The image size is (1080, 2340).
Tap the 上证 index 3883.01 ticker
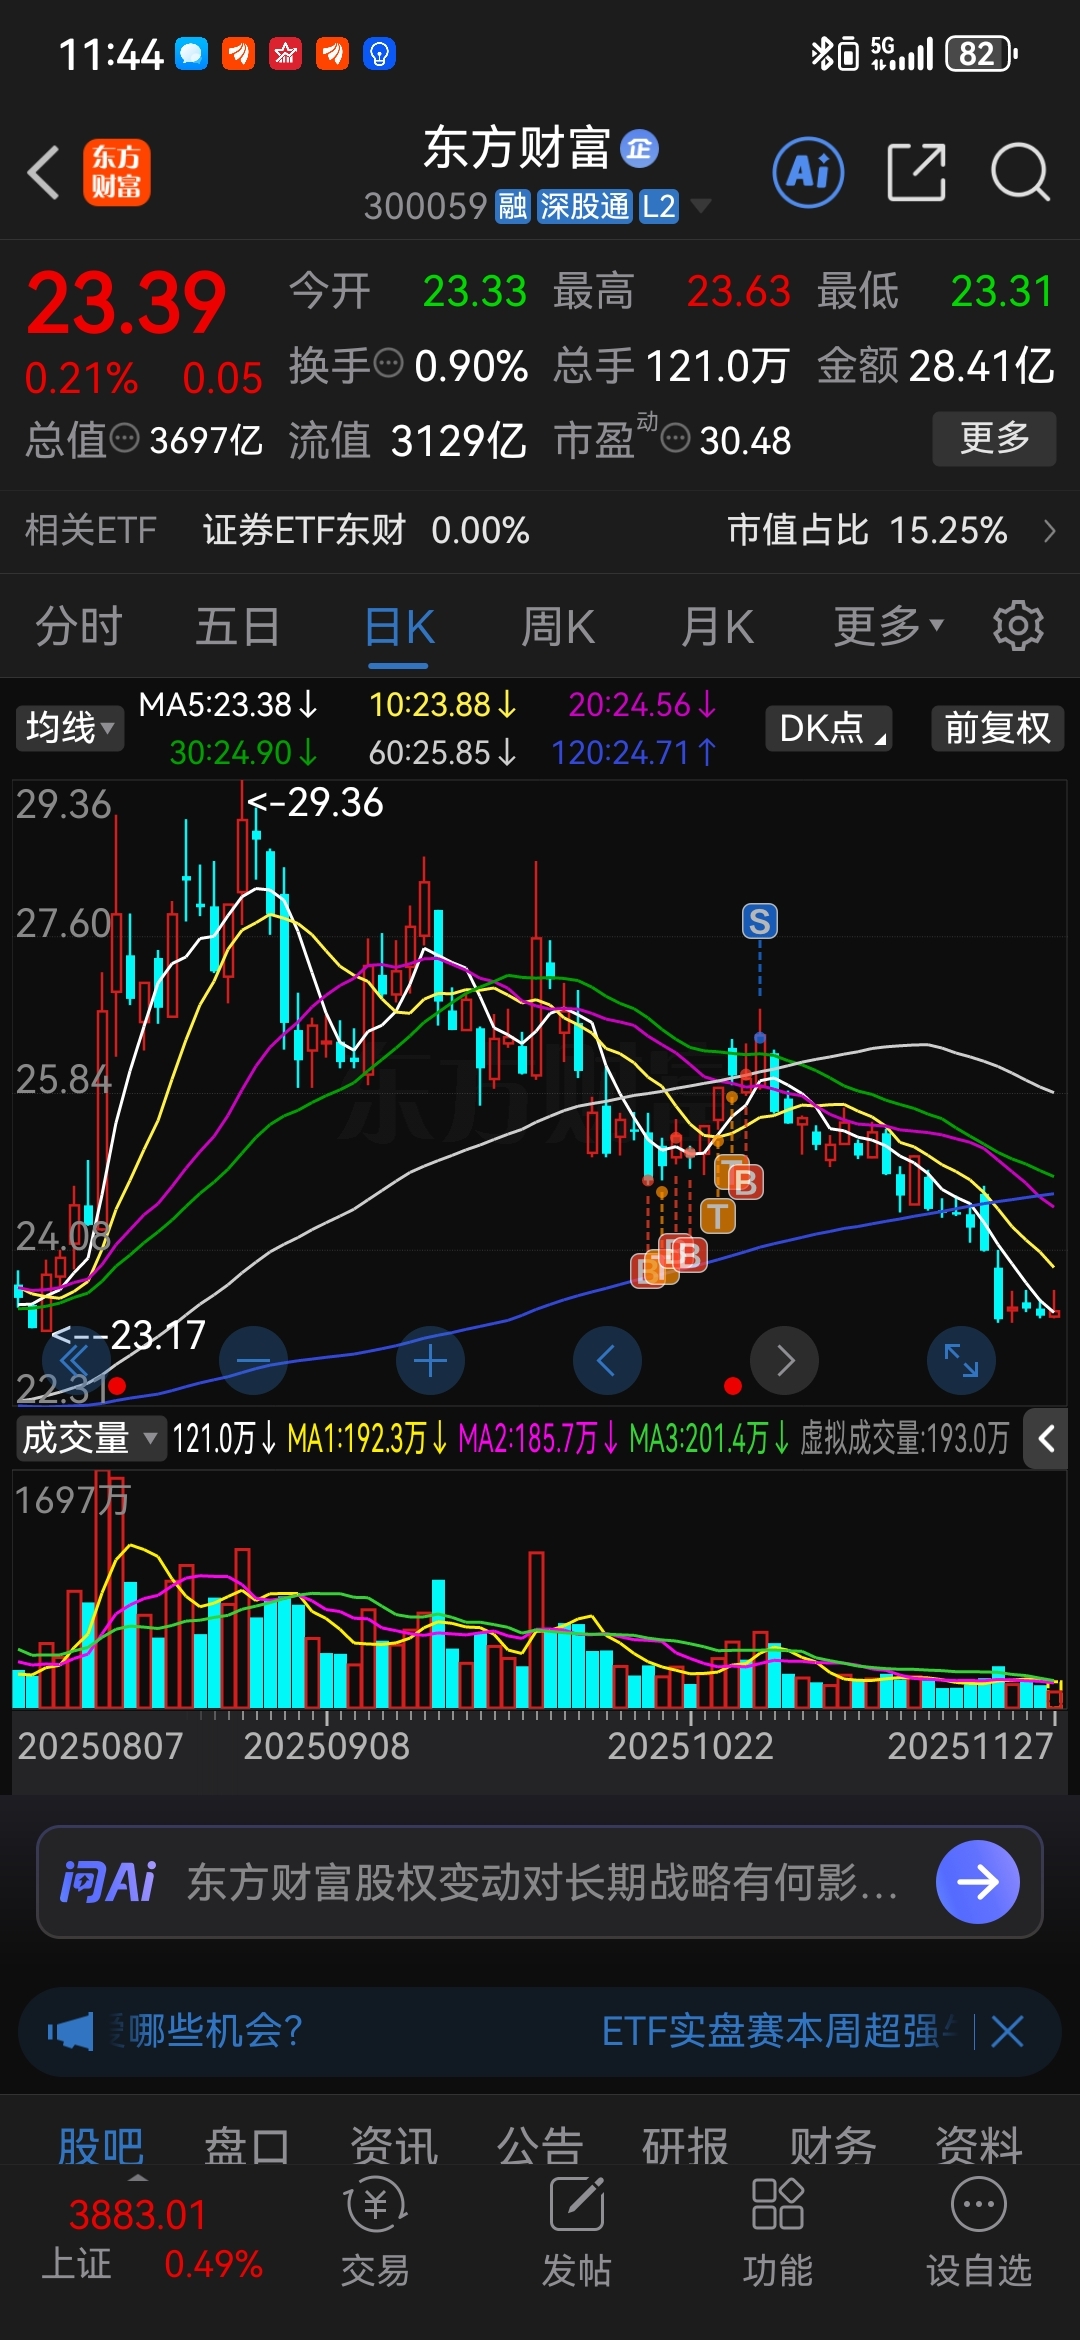[150, 2240]
